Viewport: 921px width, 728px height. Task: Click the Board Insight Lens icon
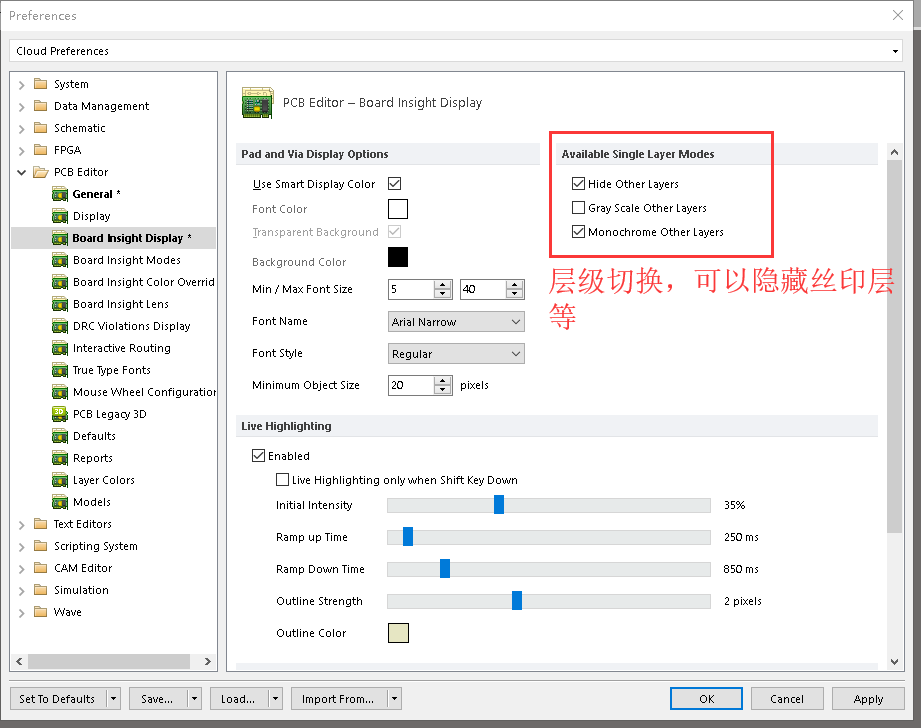coord(60,304)
